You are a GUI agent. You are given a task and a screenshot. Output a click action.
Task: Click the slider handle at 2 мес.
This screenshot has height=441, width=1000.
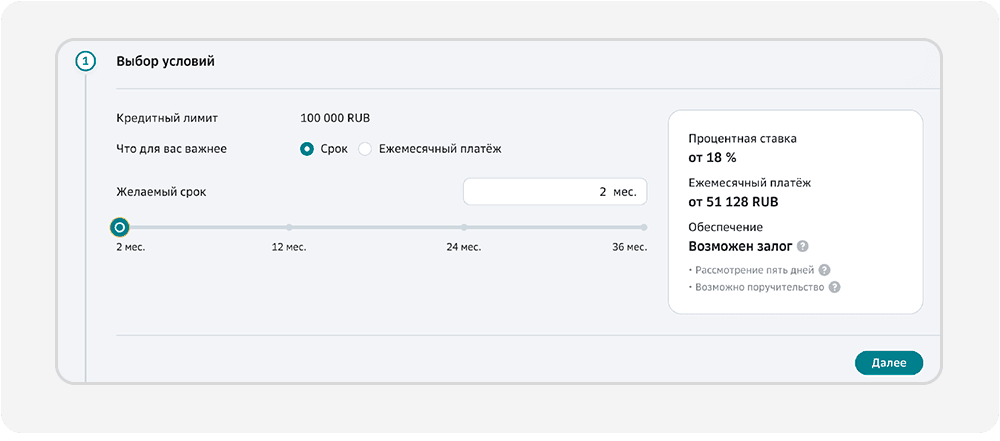(120, 227)
